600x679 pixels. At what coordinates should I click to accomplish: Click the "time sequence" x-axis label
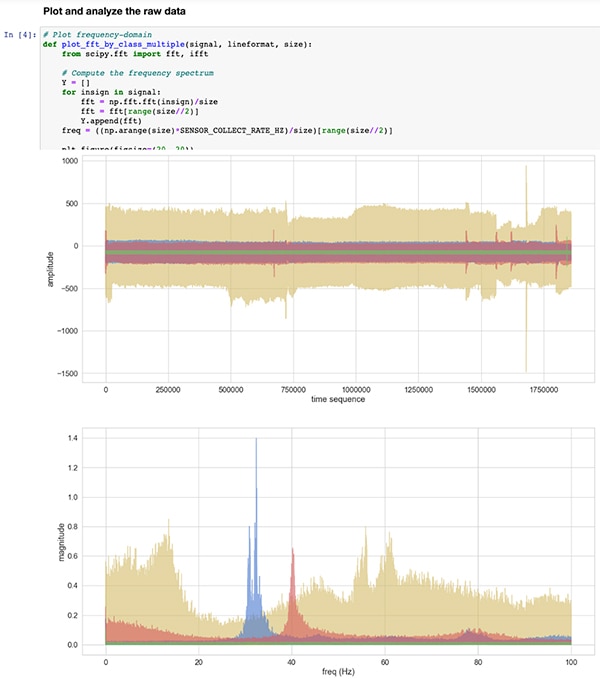point(338,399)
